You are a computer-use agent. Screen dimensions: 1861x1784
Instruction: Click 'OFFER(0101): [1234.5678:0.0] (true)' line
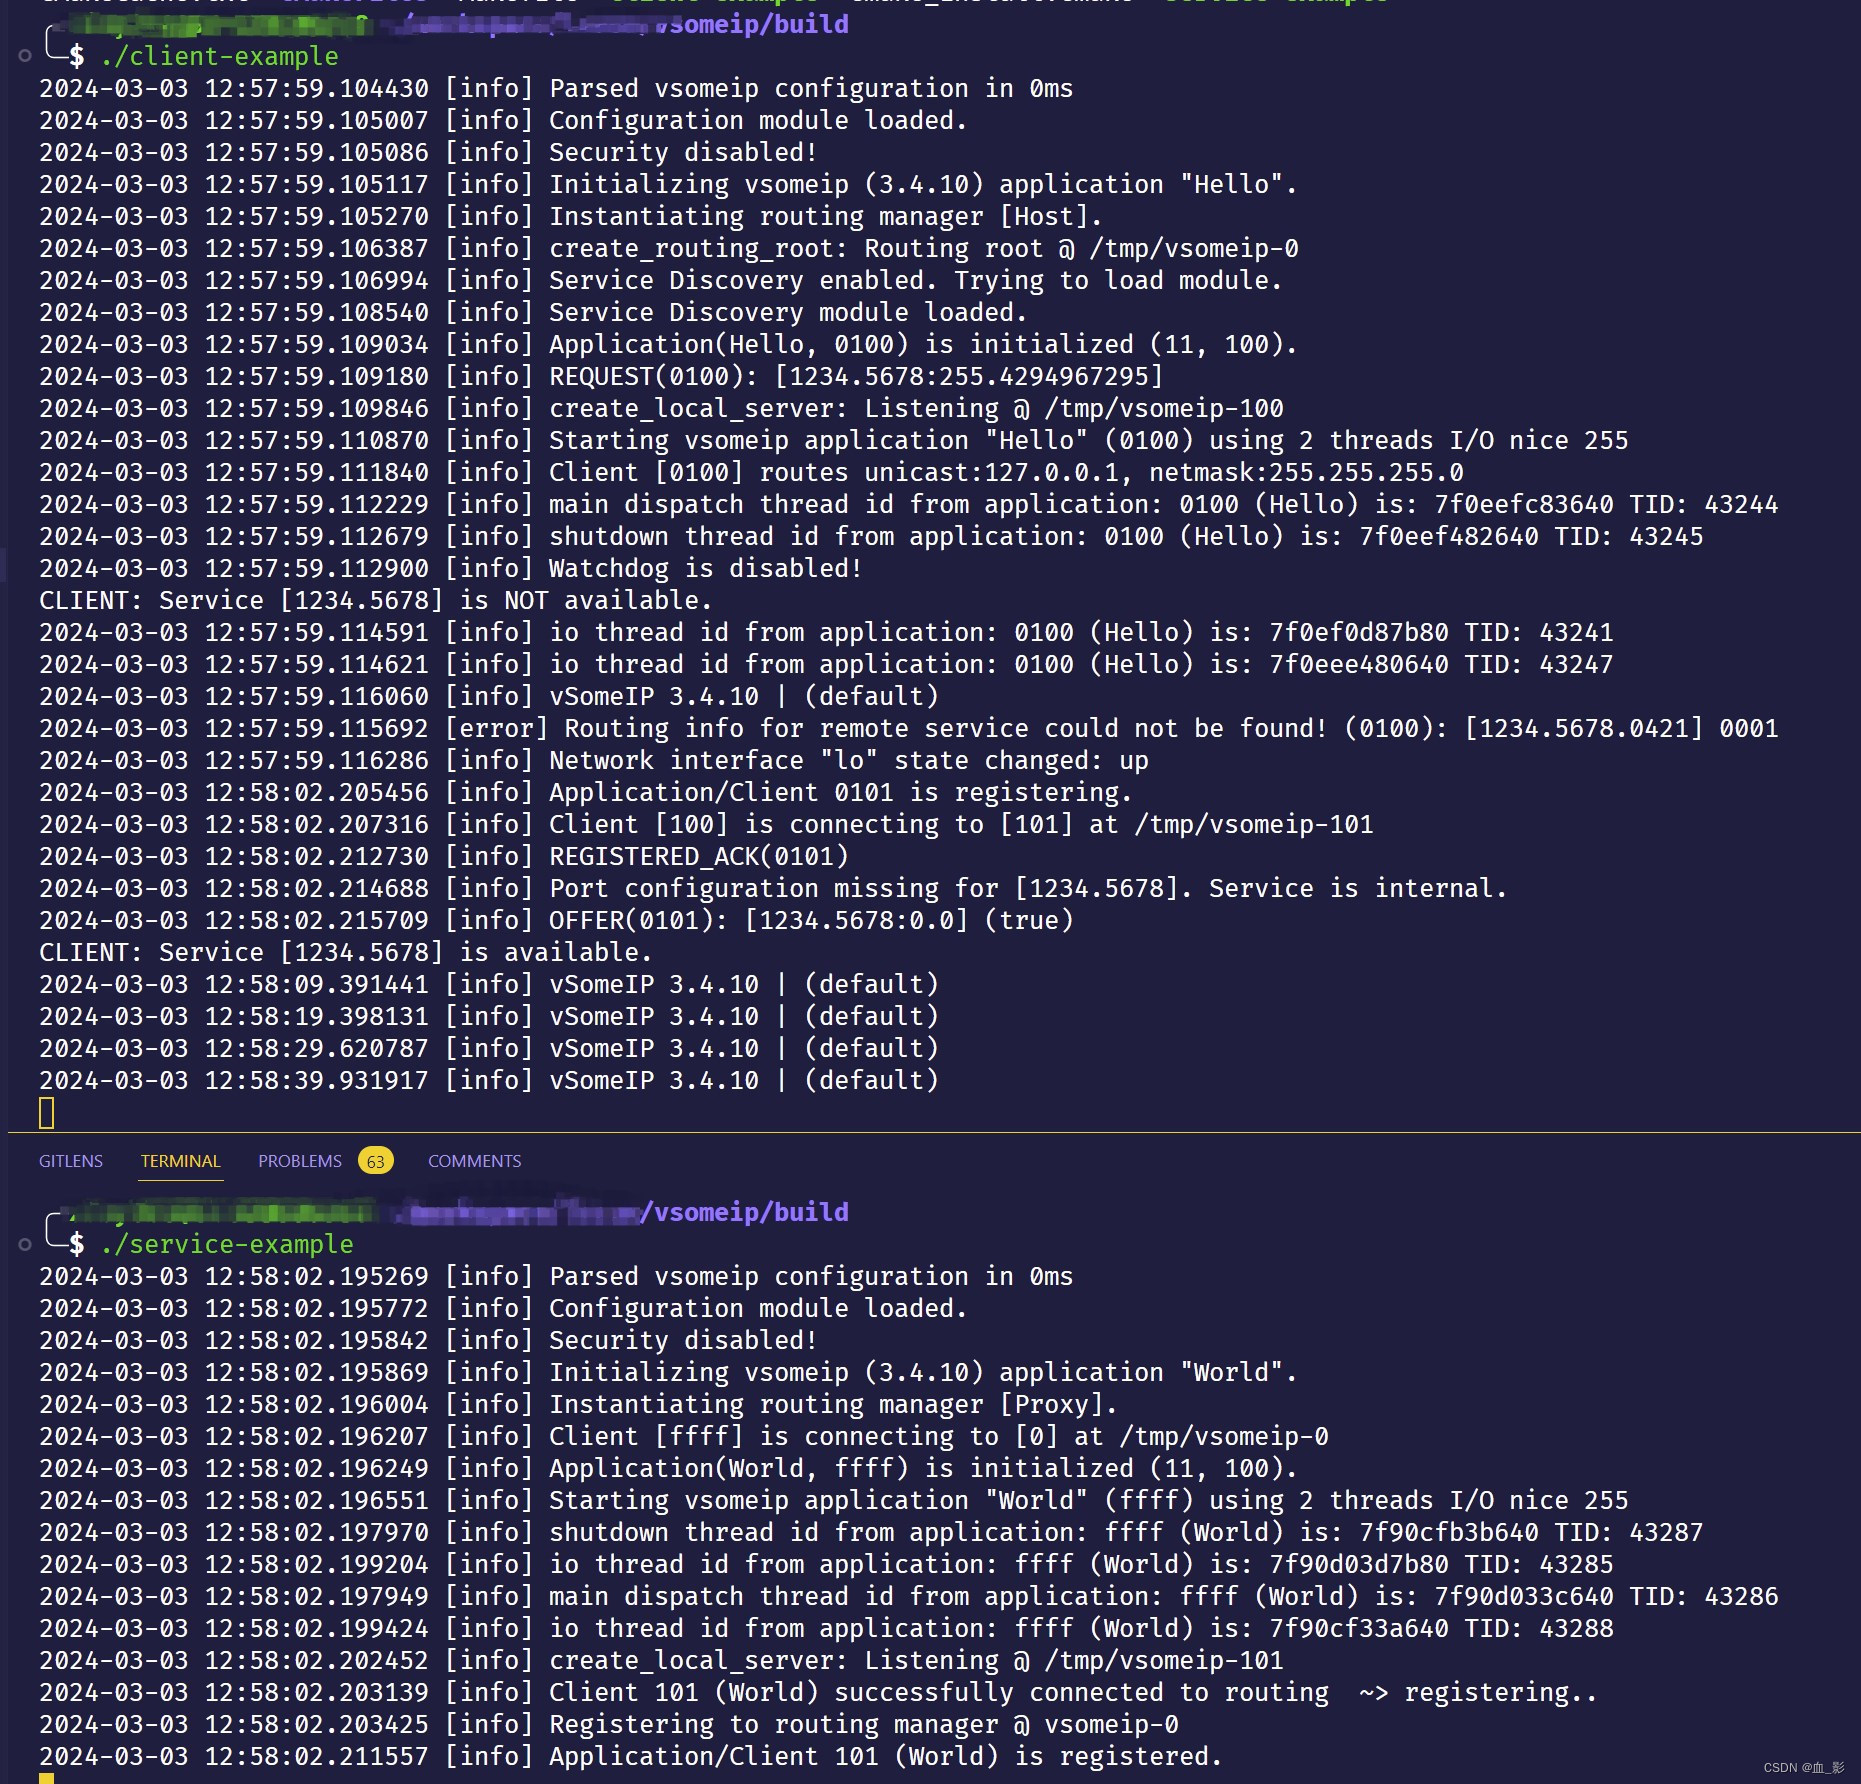click(556, 920)
